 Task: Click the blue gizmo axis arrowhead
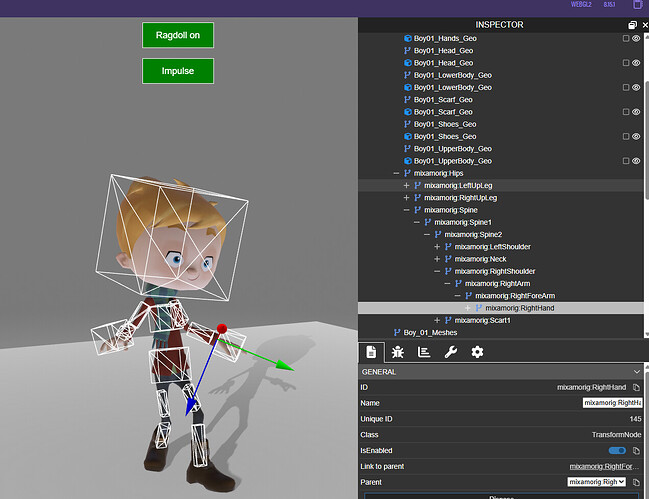(x=190, y=407)
